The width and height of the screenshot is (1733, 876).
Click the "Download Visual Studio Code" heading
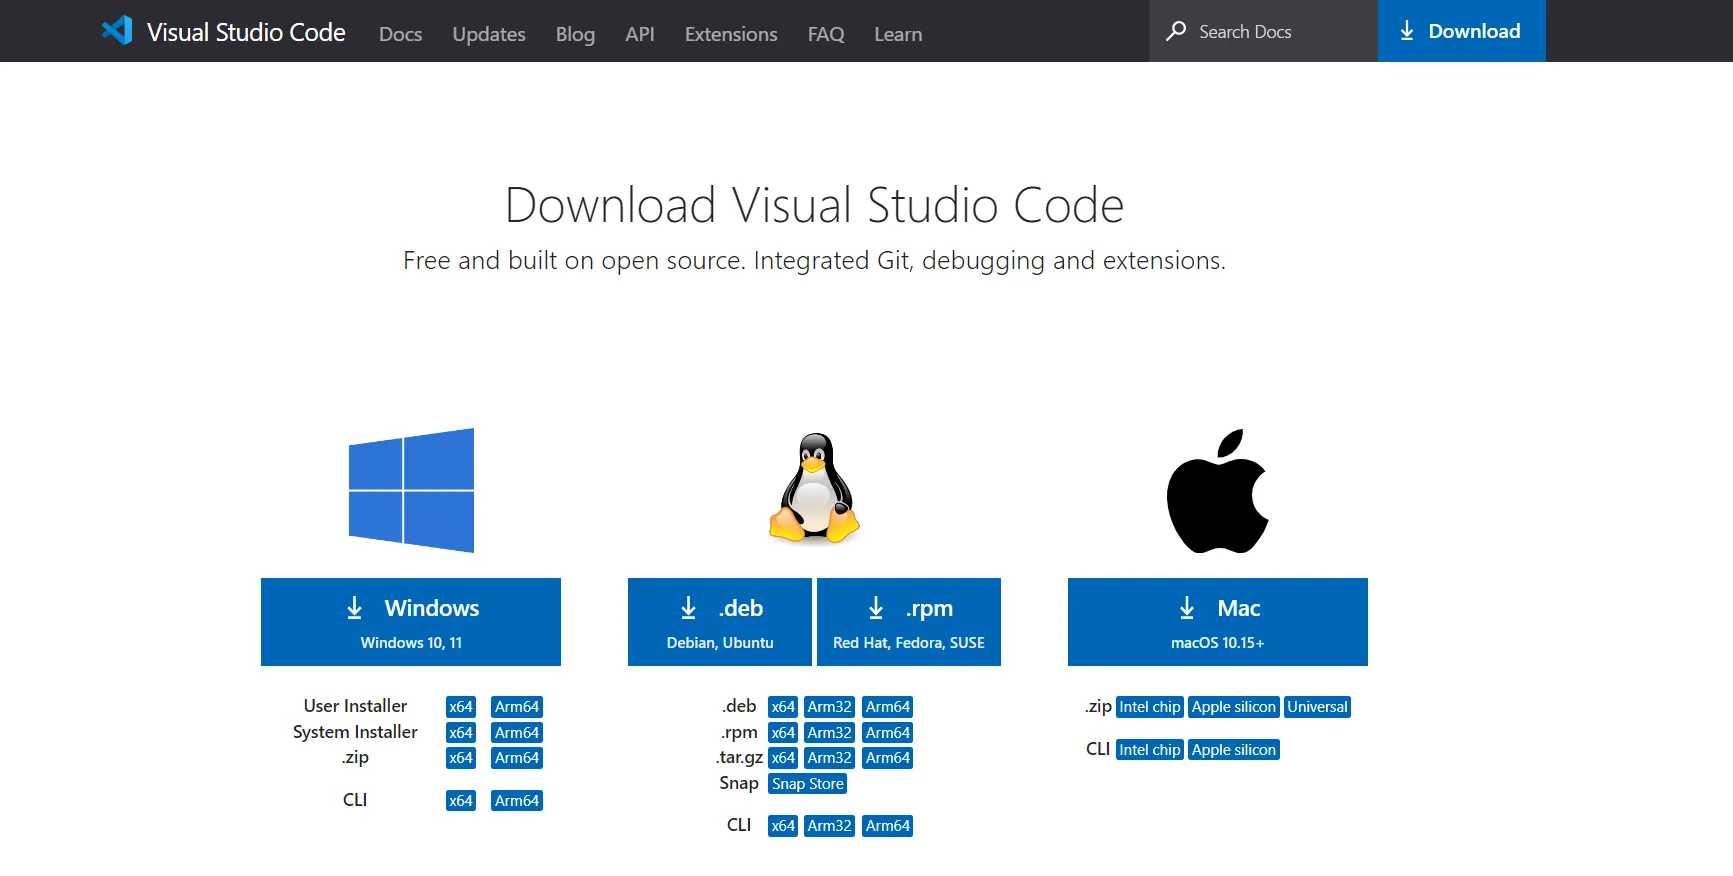click(815, 205)
